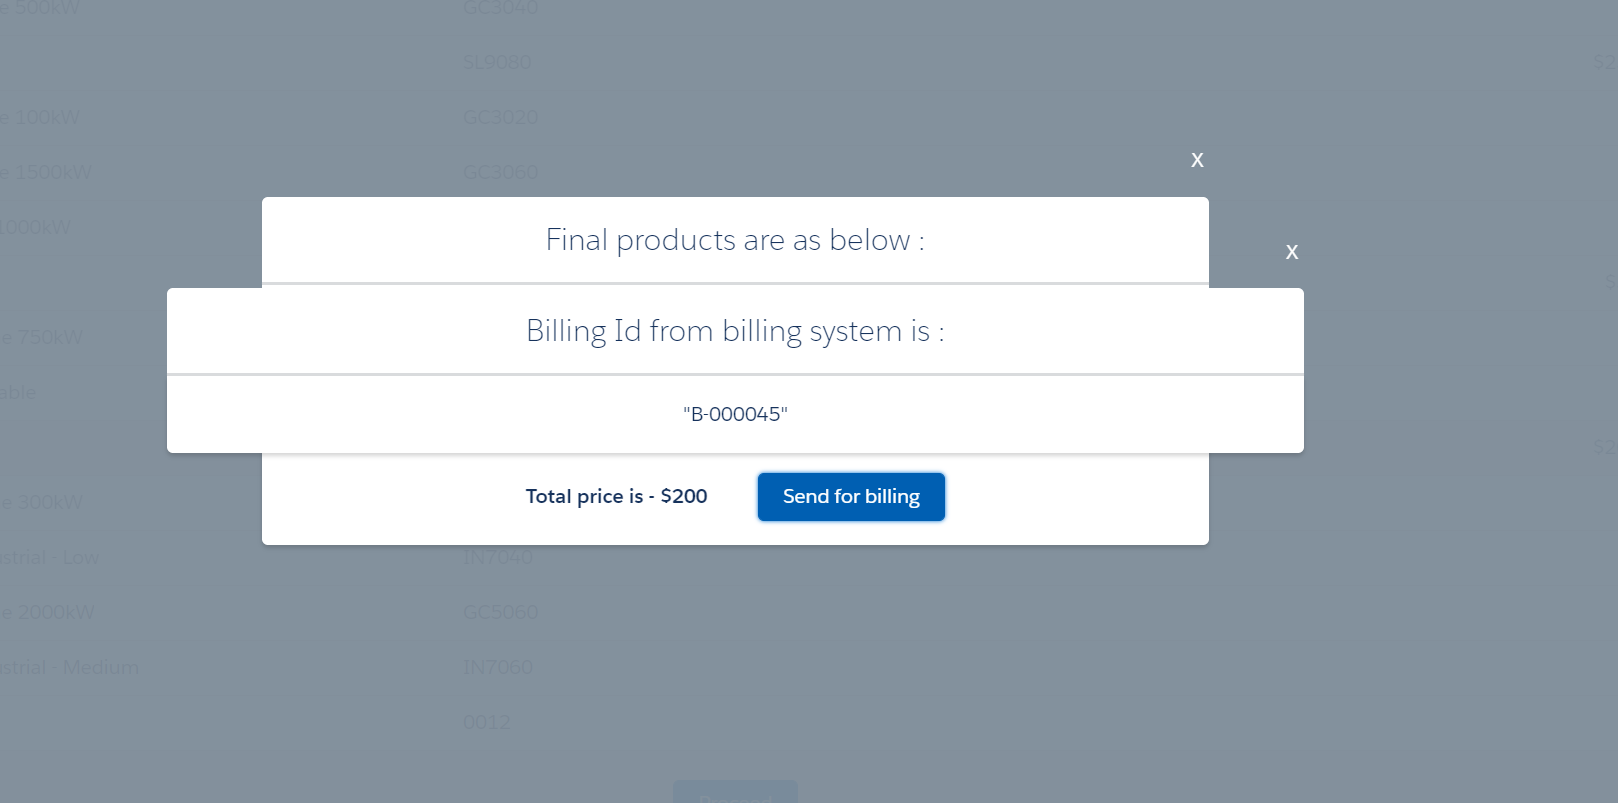The image size is (1618, 803).
Task: Click the 750kW background entry
Action: (43, 337)
